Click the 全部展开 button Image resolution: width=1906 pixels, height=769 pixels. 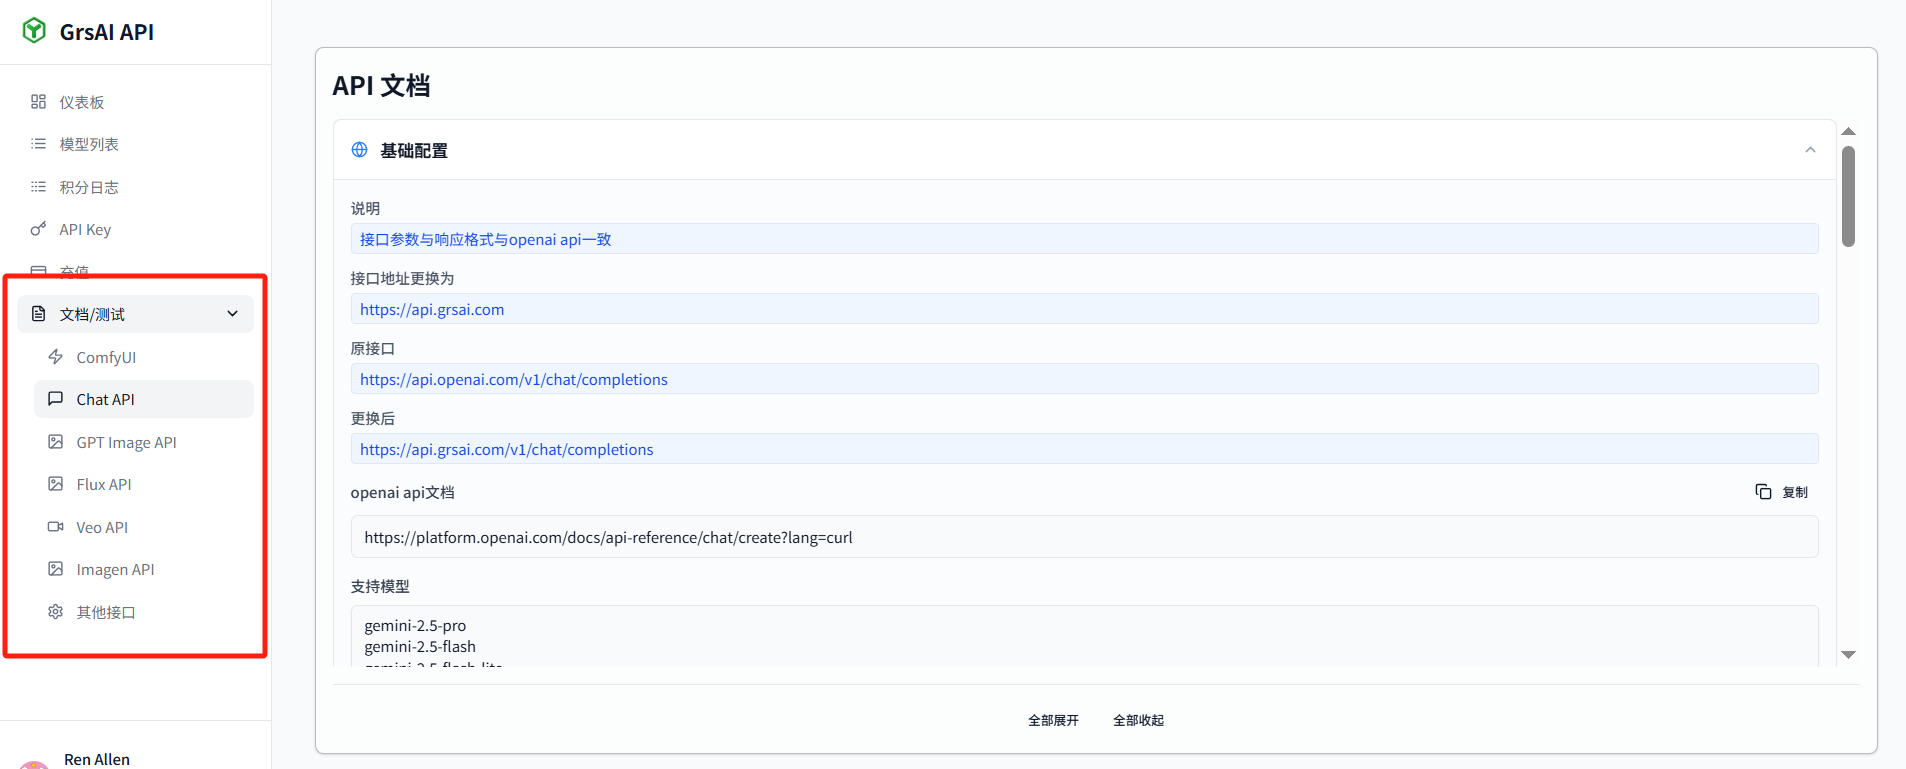1053,720
